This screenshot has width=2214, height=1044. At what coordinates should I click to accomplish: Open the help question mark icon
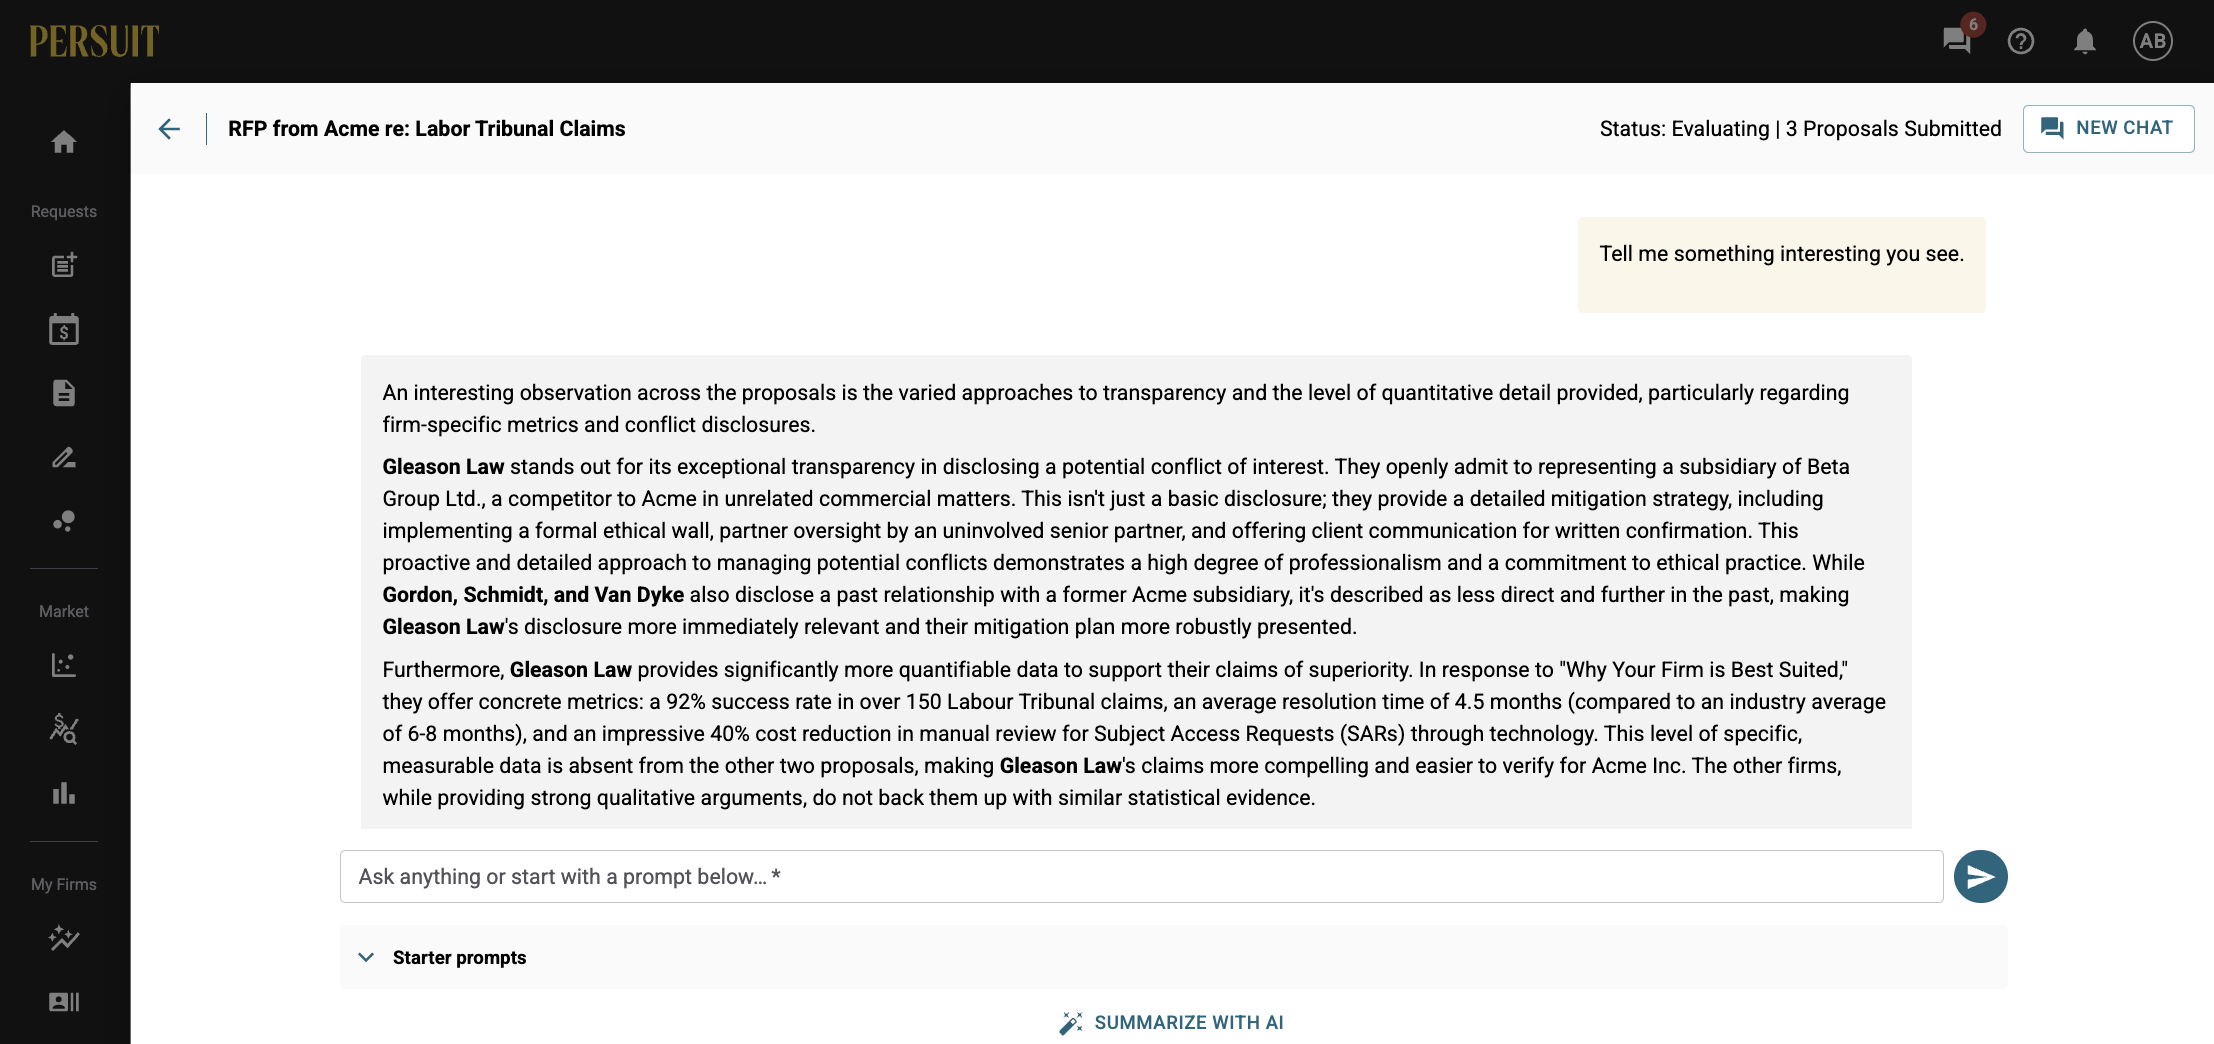(2021, 41)
